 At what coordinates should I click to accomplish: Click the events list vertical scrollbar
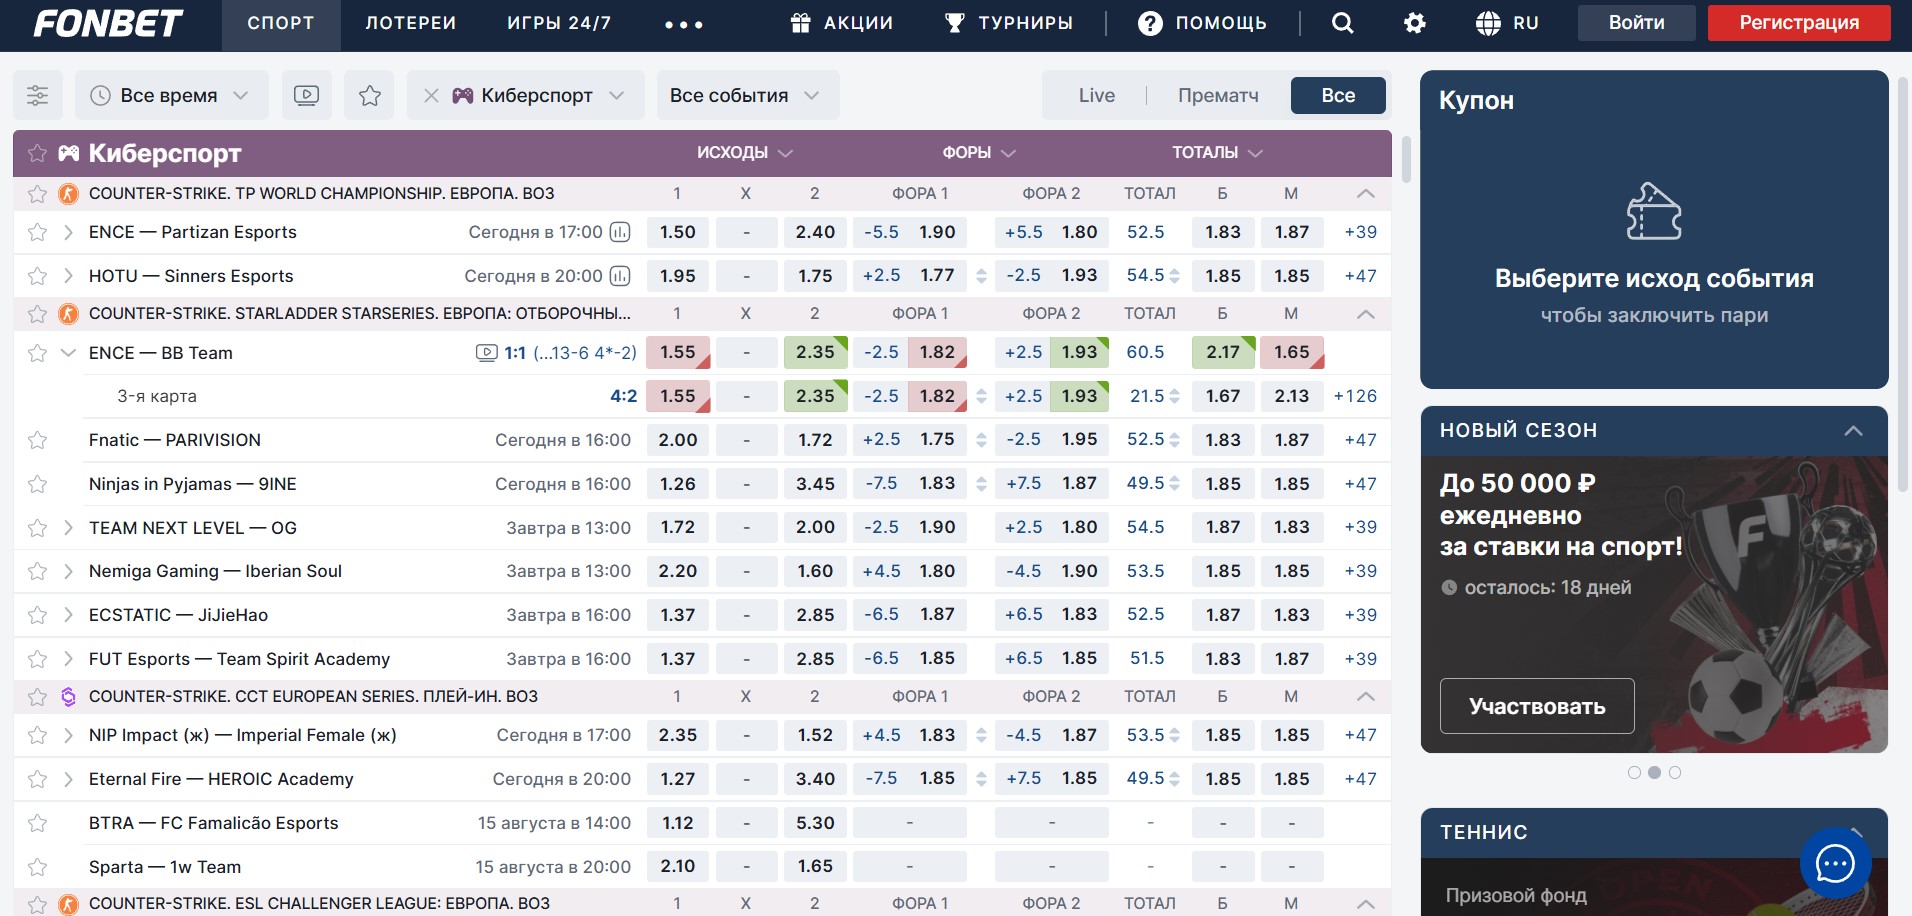(x=1405, y=160)
